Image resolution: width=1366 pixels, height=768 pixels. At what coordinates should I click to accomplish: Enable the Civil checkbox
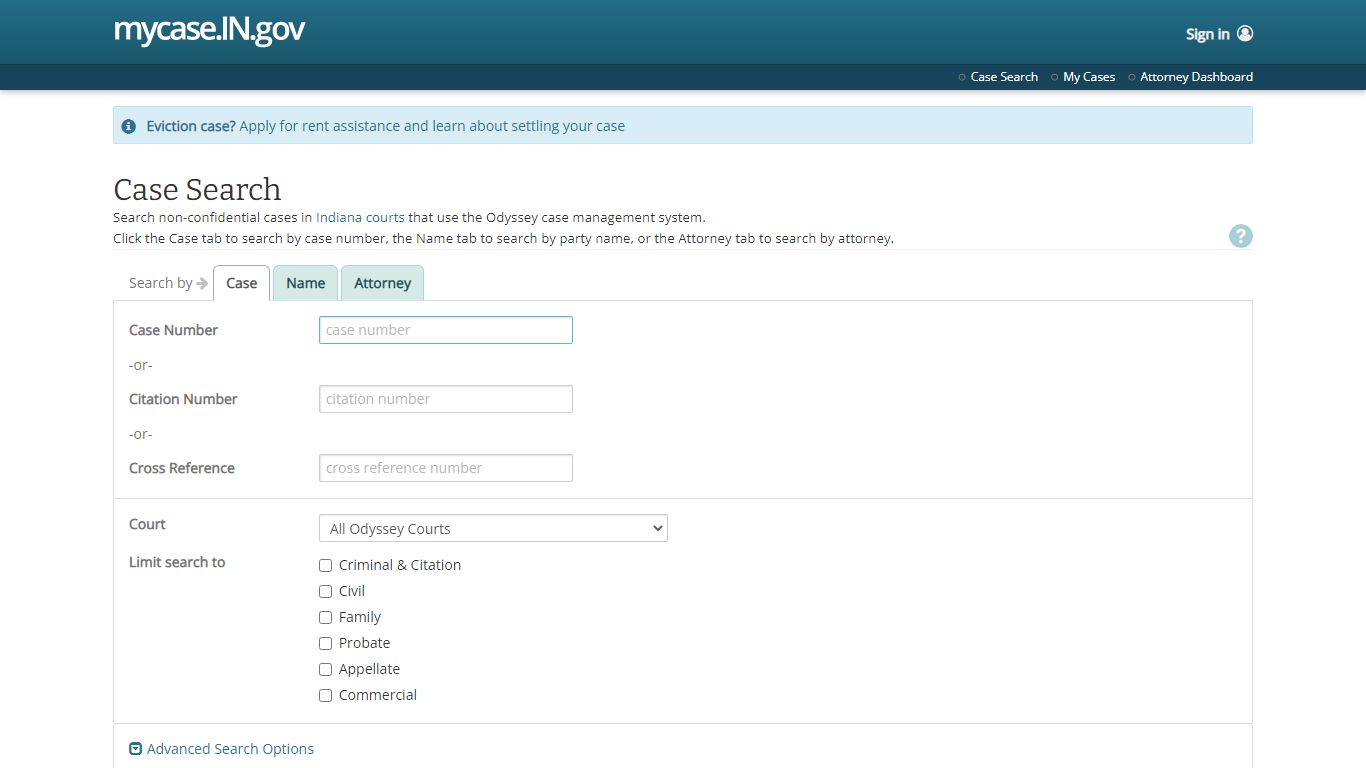click(x=325, y=591)
